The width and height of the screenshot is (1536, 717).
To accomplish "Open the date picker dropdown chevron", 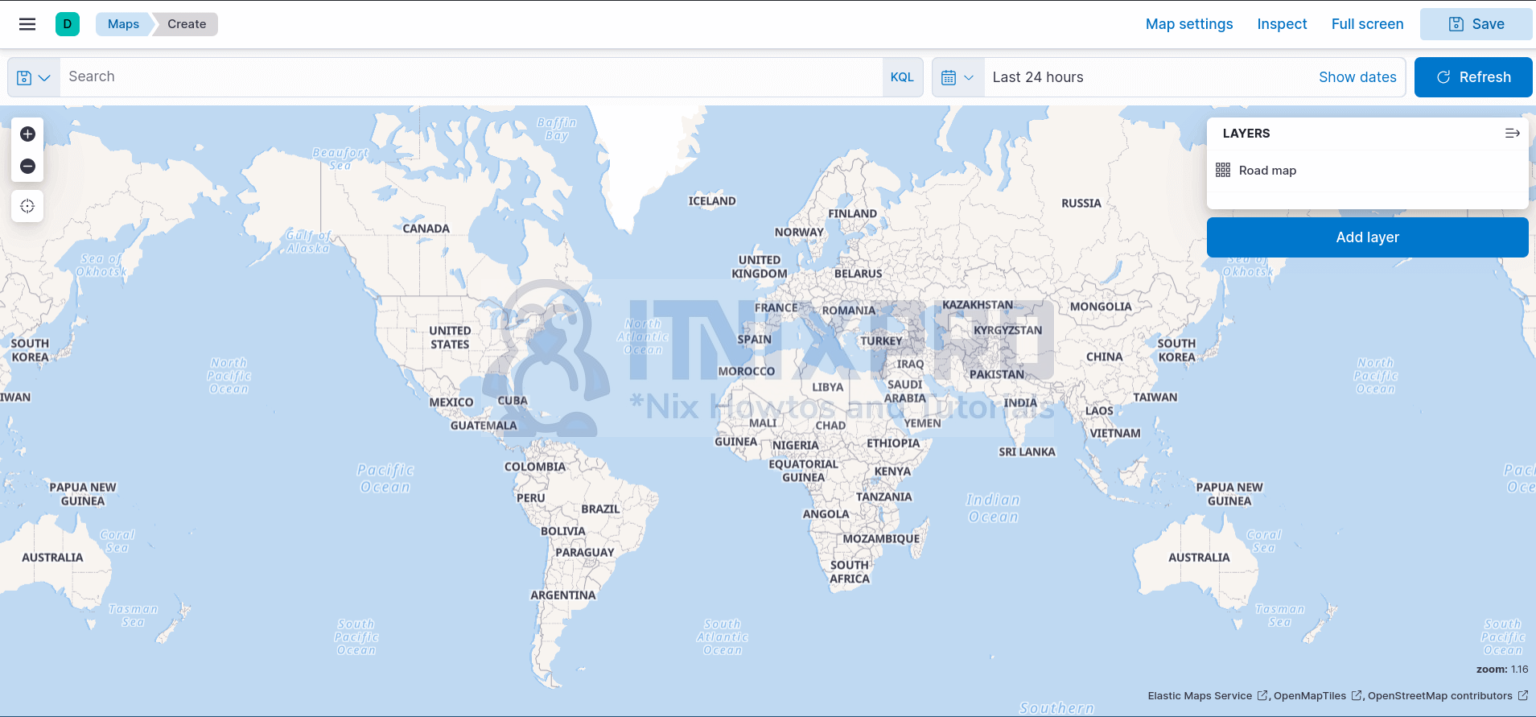I will point(967,76).
